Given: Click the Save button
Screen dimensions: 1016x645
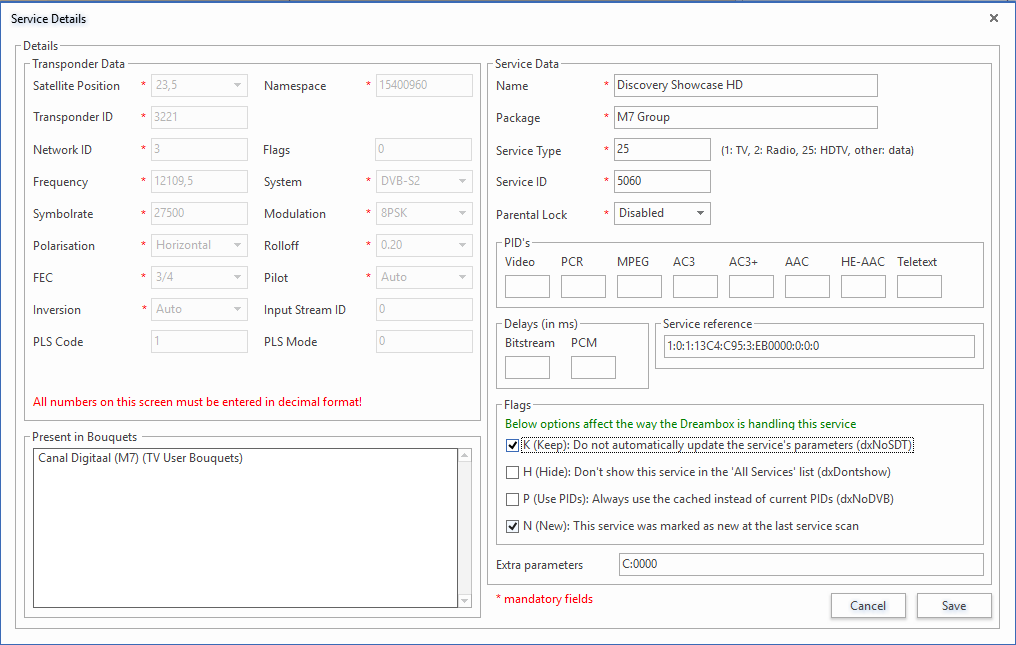Looking at the screenshot, I should (954, 605).
